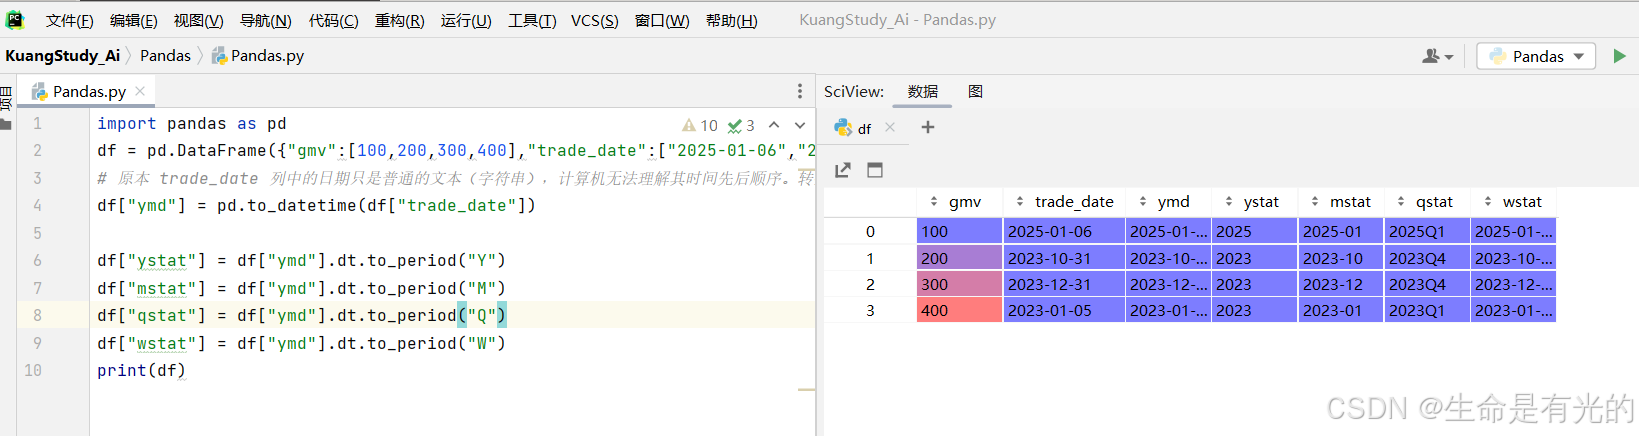Select Pandas.py file breadcrumb
This screenshot has width=1639, height=436.
pos(258,56)
